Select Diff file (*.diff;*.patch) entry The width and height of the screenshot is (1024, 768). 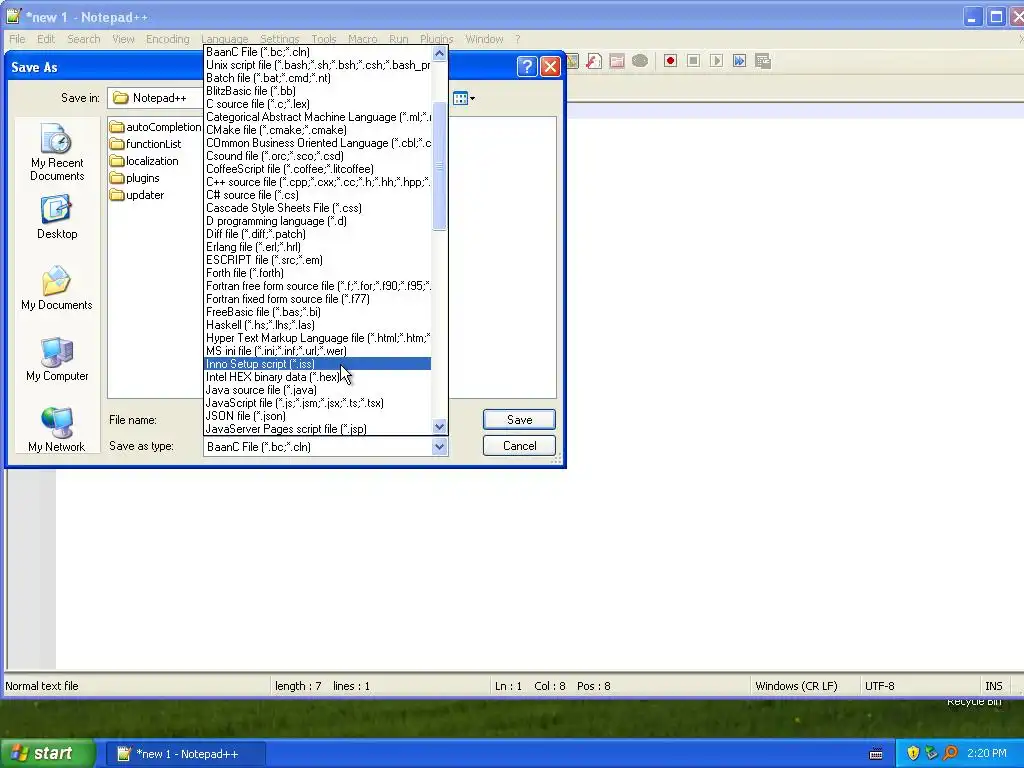coord(317,234)
